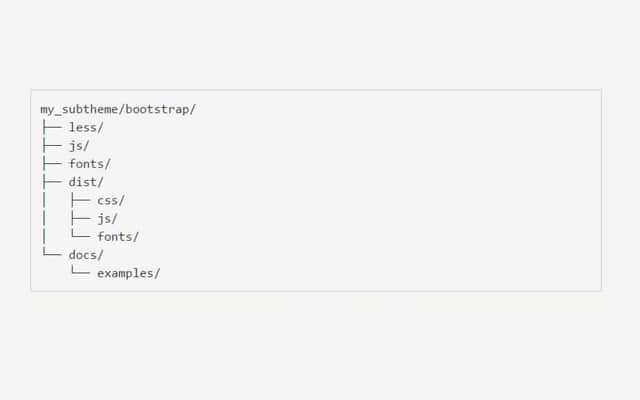Click the dist/ folder entry
This screenshot has width=640, height=400.
point(86,182)
